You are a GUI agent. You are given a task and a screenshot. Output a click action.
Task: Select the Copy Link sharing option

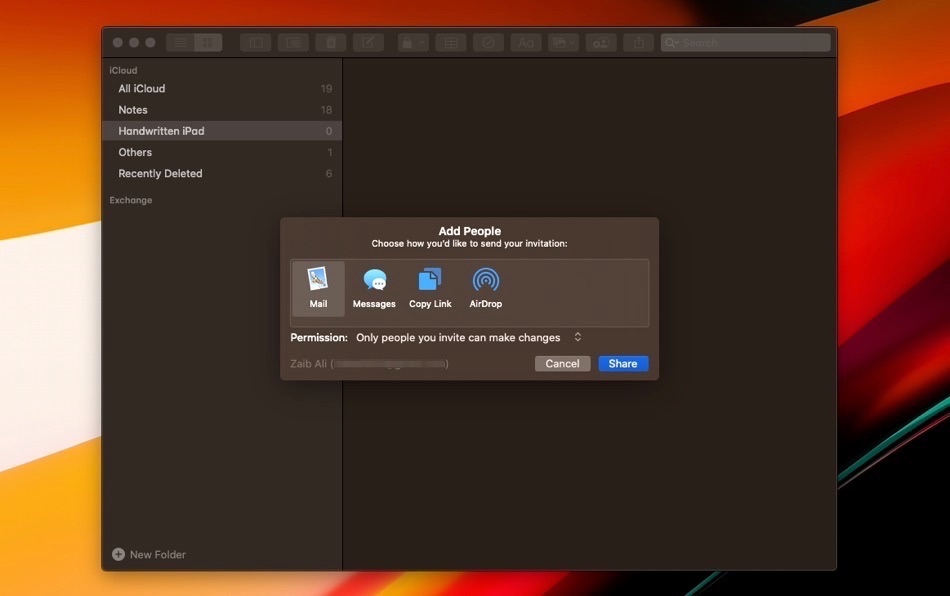click(x=430, y=288)
